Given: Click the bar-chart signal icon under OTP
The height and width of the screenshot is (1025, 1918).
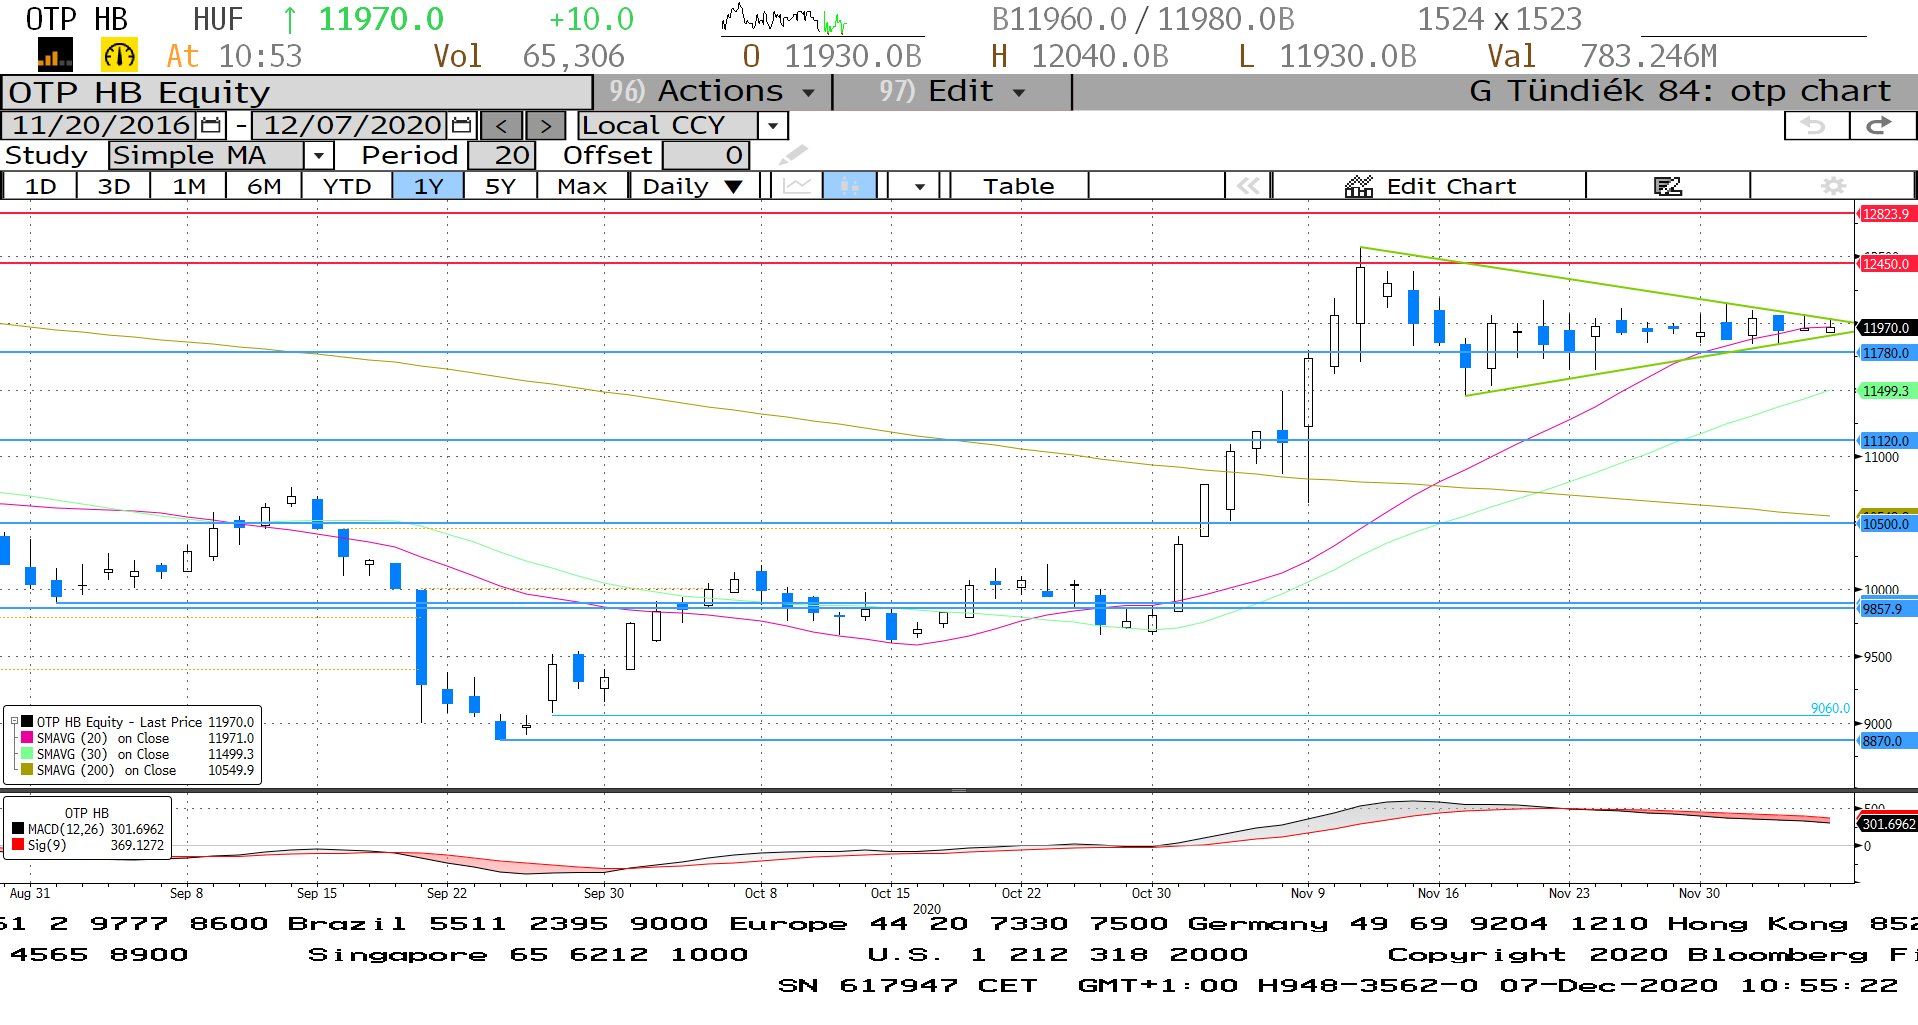Looking at the screenshot, I should tap(54, 55).
